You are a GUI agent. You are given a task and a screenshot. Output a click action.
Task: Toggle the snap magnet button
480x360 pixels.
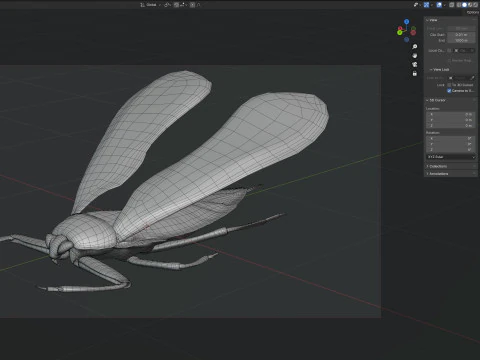177,5
